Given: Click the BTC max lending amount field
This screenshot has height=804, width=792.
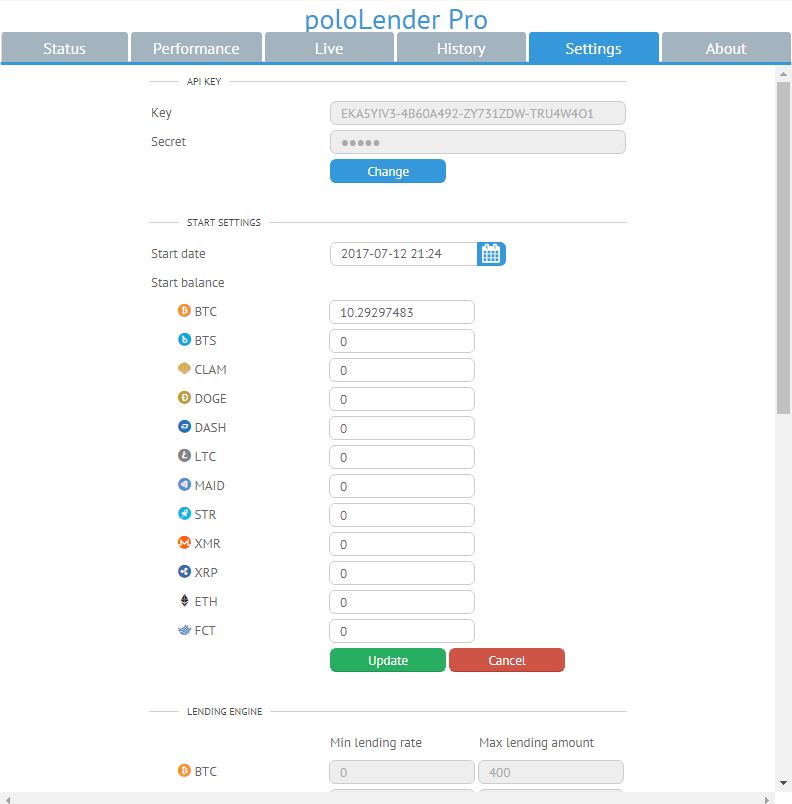Looking at the screenshot, I should [x=551, y=772].
